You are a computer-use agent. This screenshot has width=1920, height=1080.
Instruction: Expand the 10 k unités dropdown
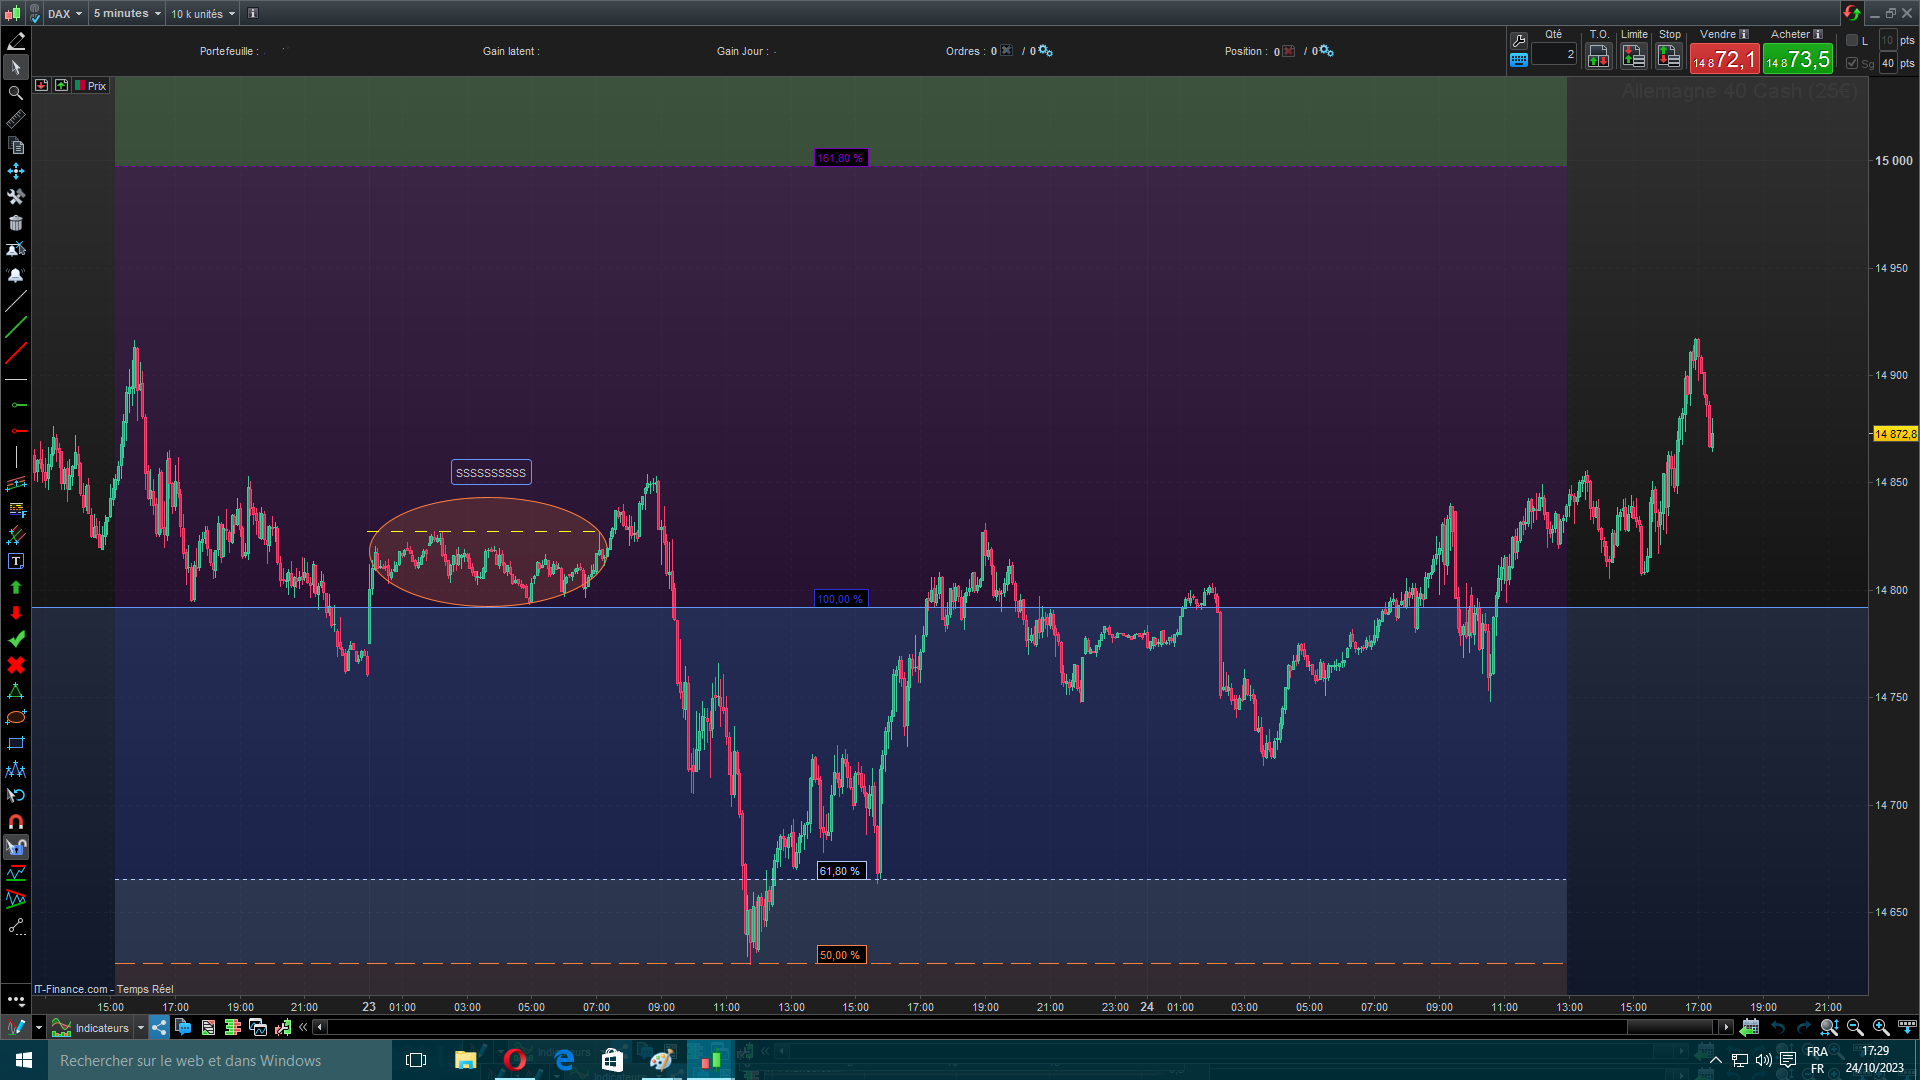click(203, 14)
